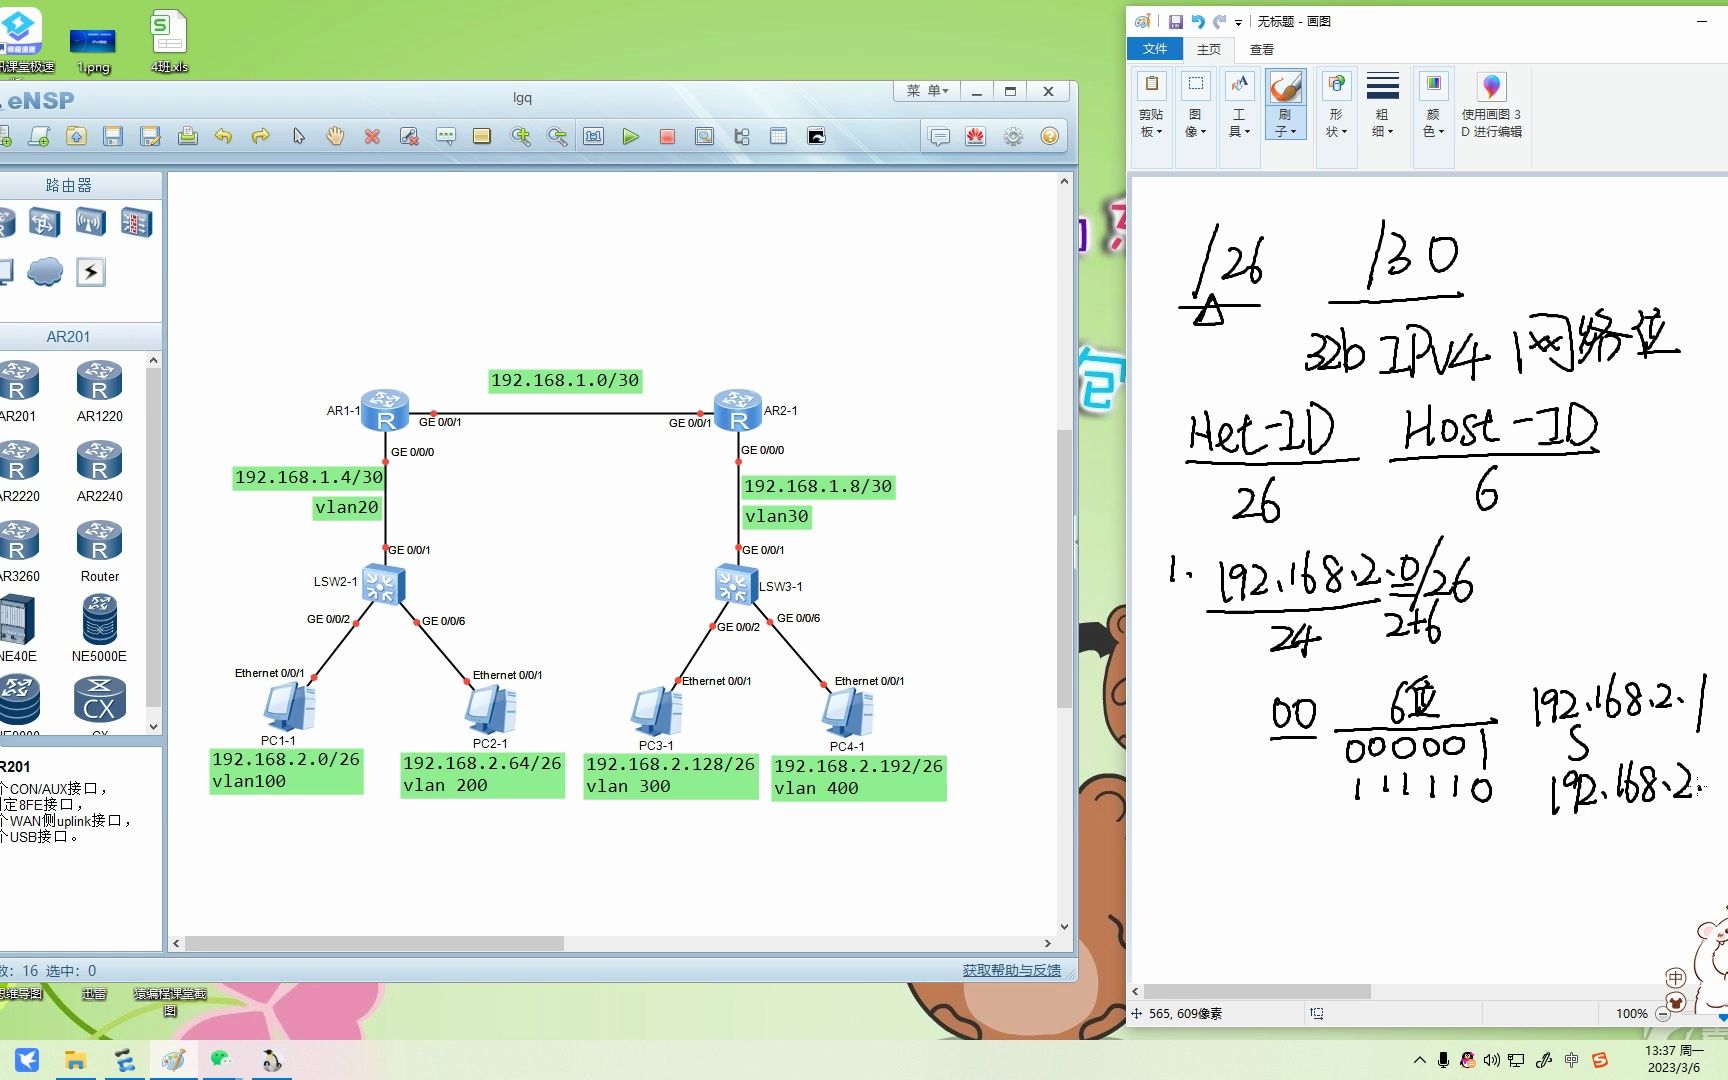Viewport: 1728px width, 1080px height.
Task: Select the connection cable lightning icon
Action: coord(91,272)
